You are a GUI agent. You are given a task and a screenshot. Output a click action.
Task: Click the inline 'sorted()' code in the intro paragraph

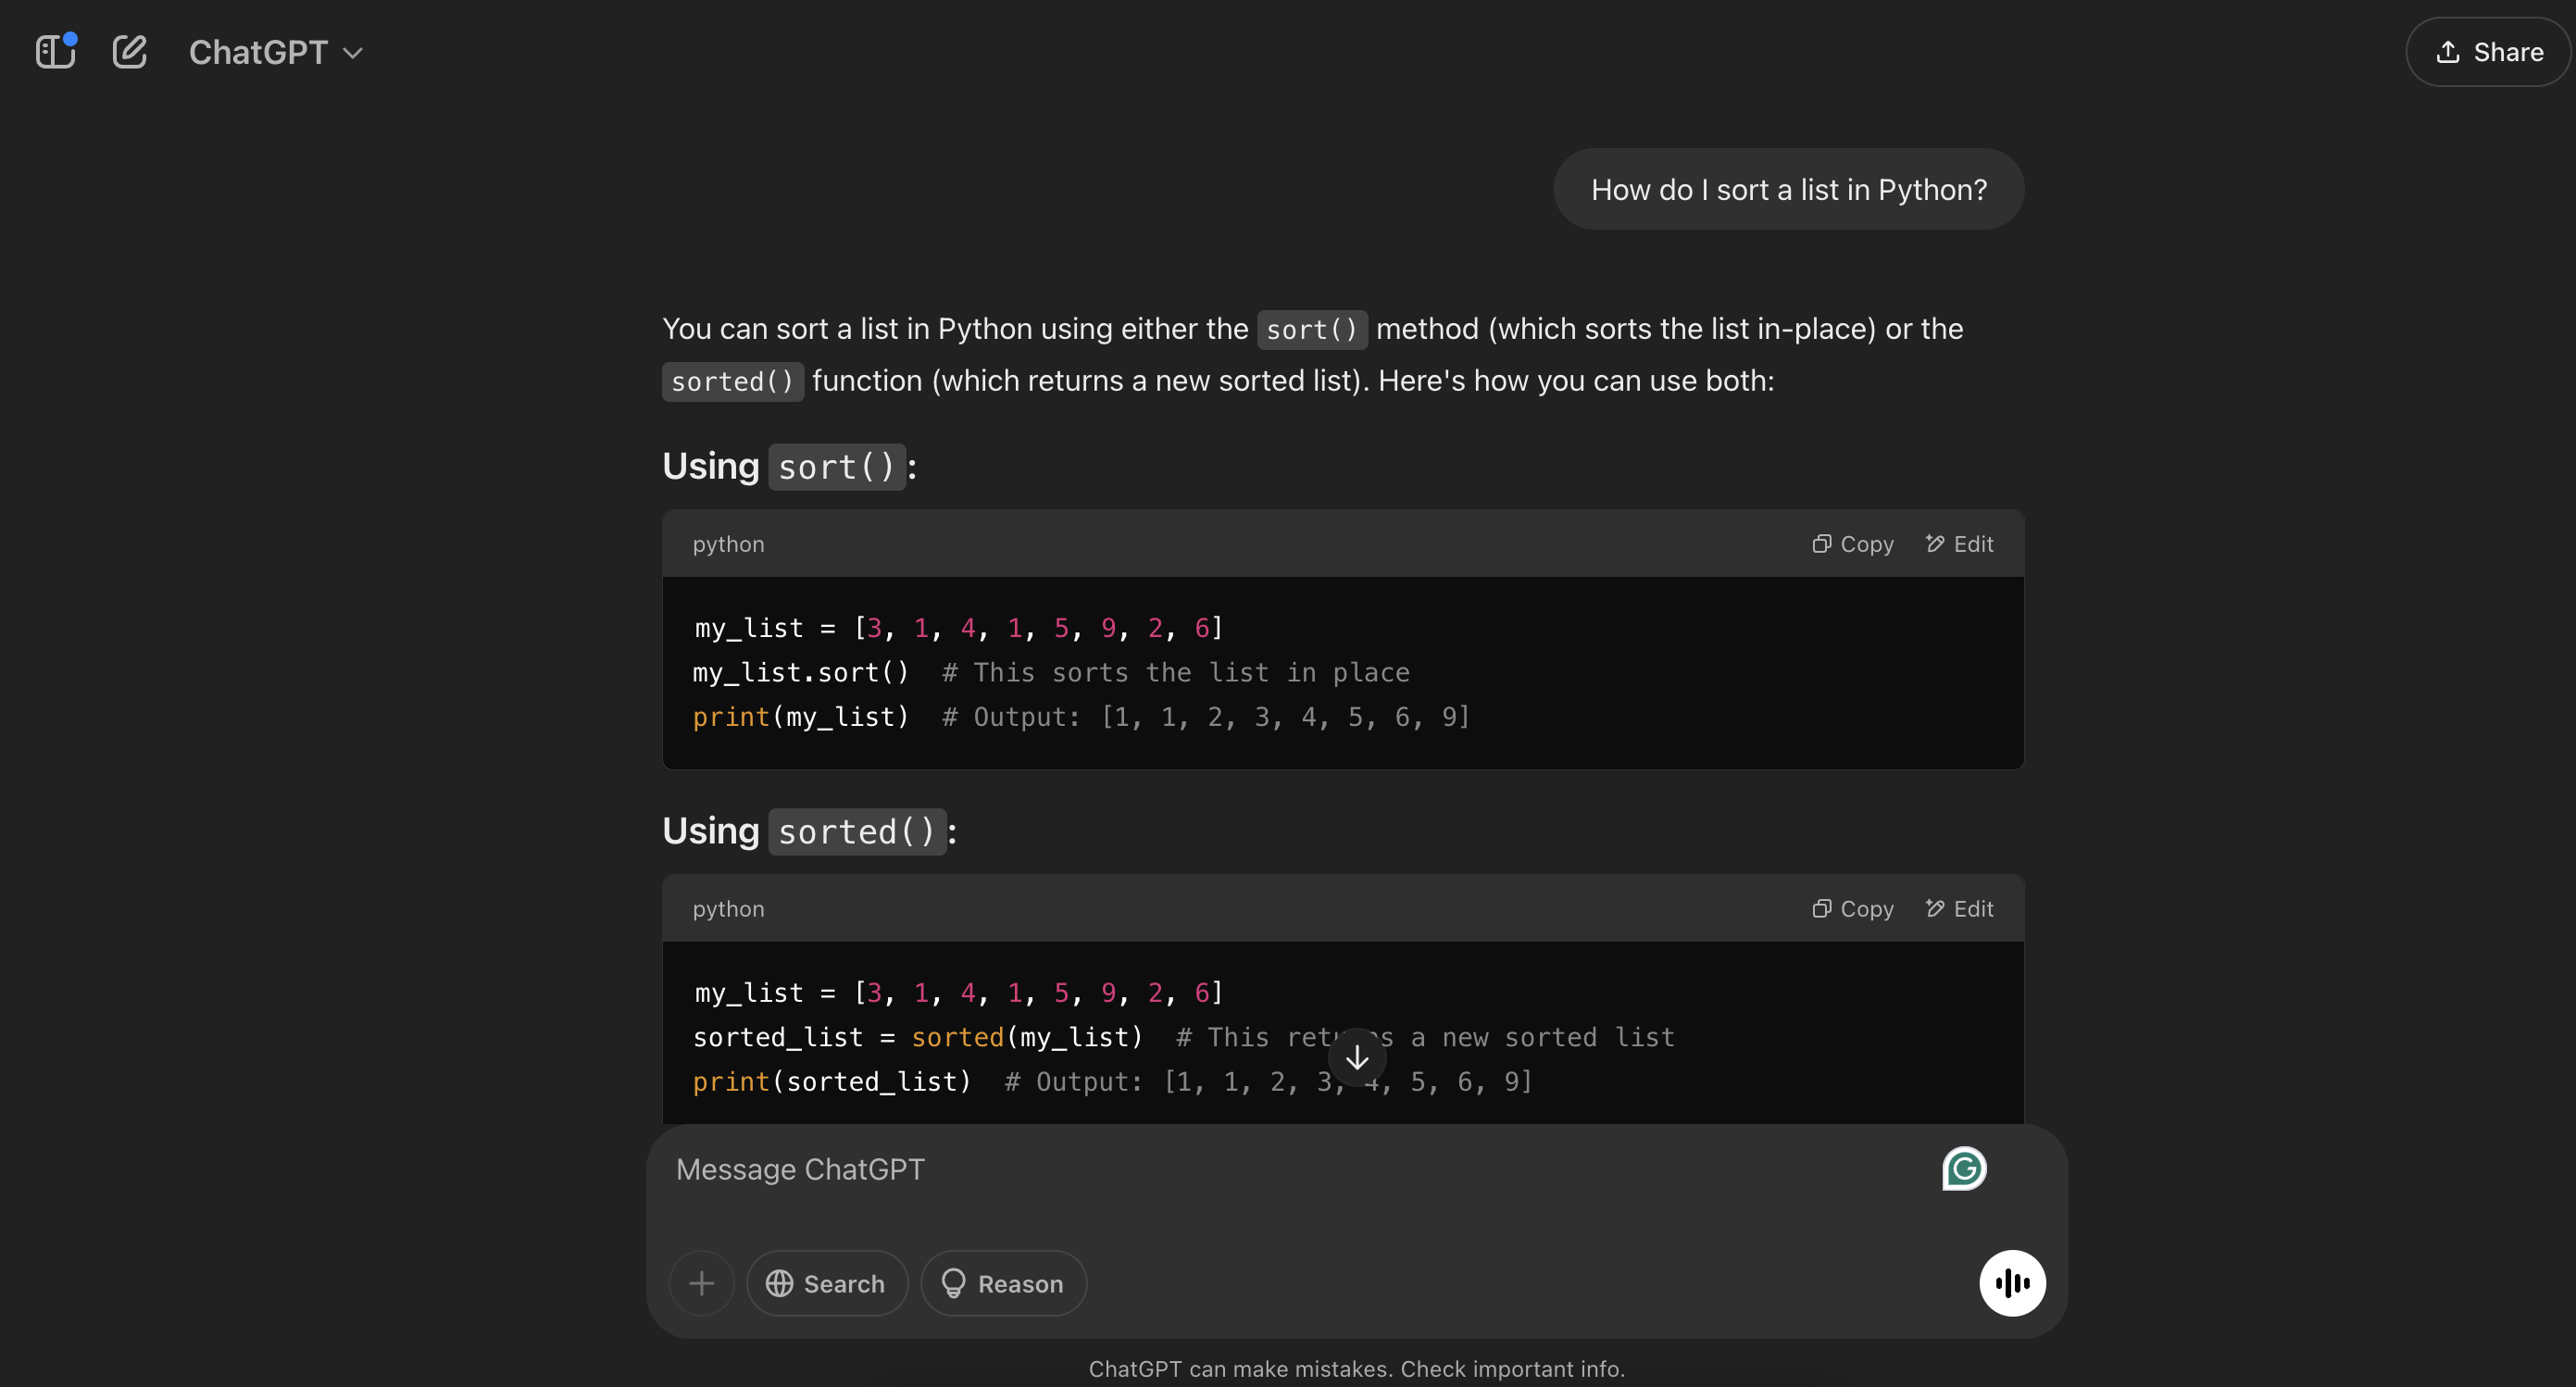[x=732, y=382]
